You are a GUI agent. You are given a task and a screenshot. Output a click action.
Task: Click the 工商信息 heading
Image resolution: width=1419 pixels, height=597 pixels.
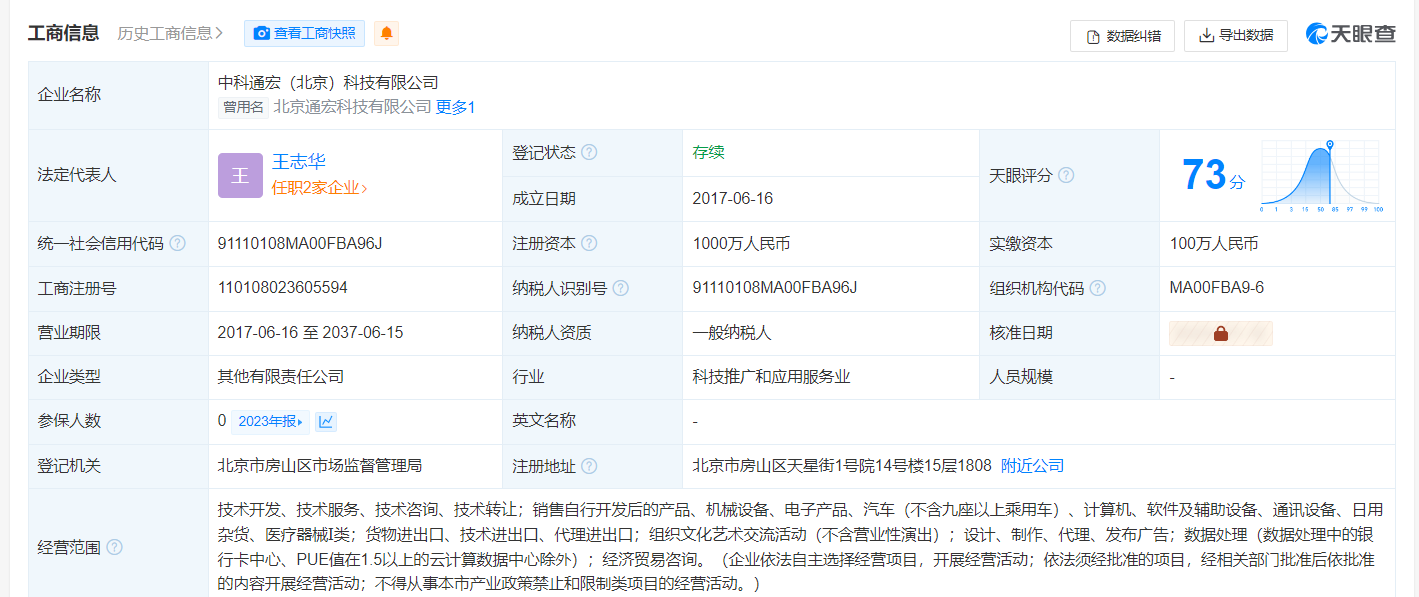[x=63, y=33]
